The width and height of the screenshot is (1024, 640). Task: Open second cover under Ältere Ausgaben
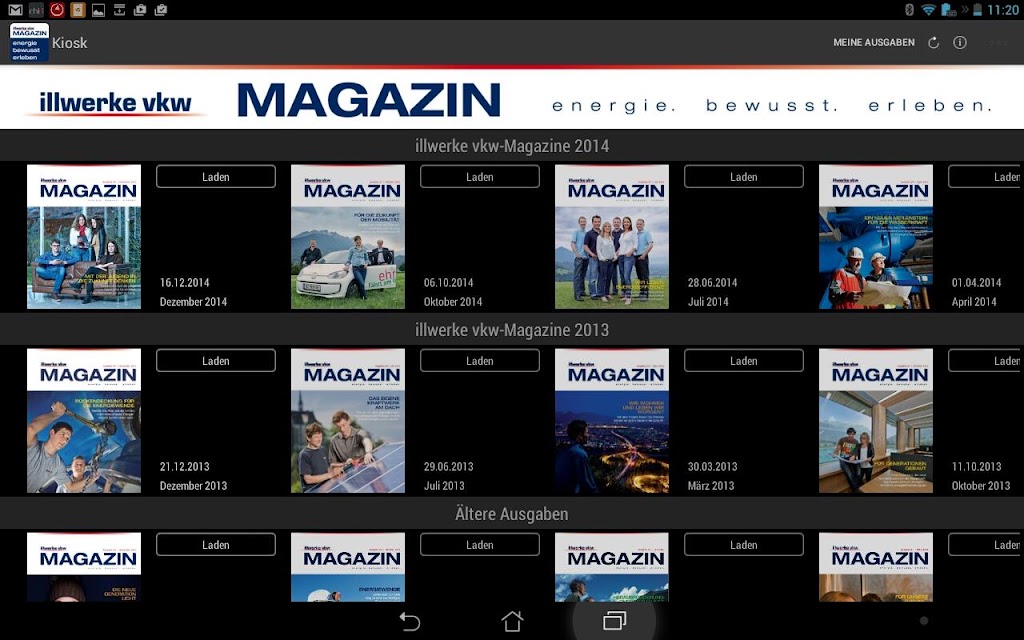(347, 567)
